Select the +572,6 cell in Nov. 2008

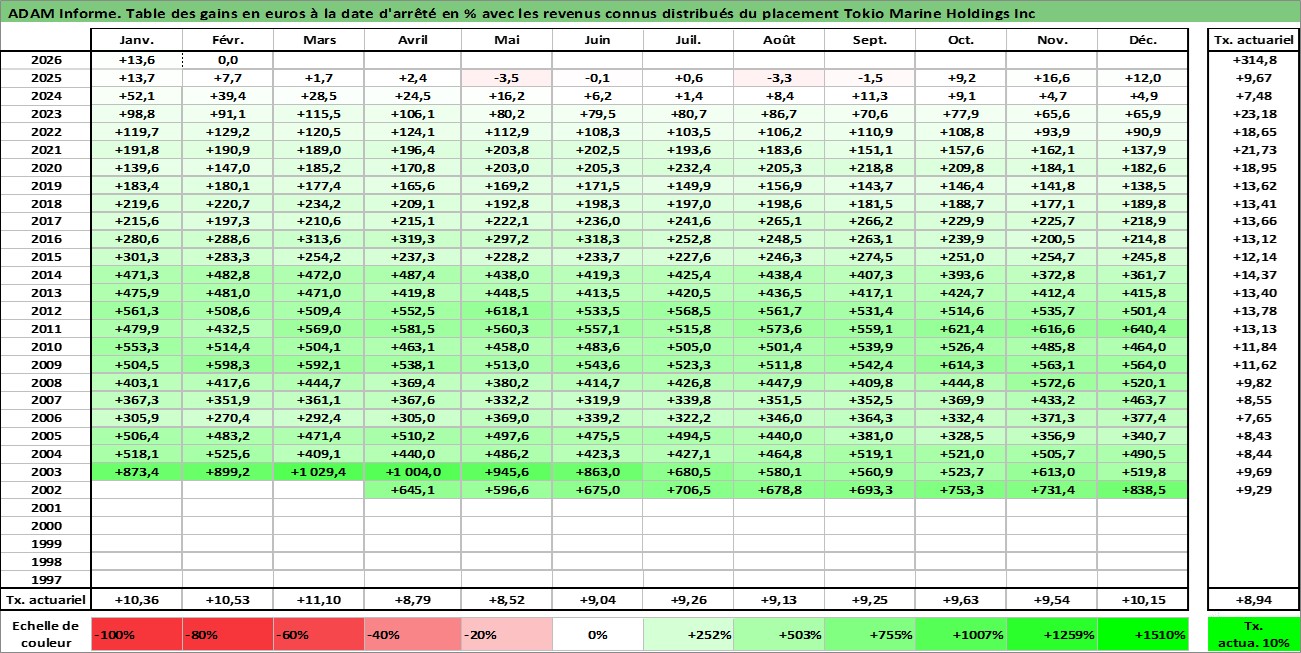click(1051, 383)
